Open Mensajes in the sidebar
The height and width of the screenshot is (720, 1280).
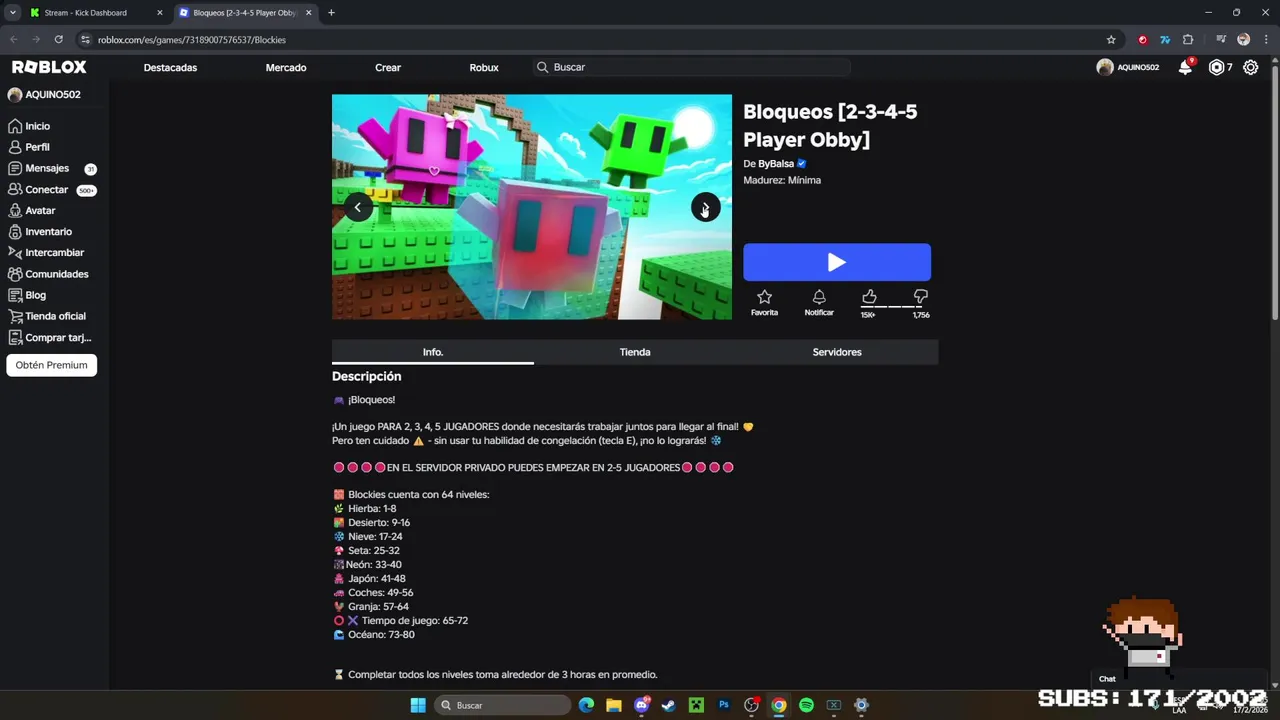point(52,168)
